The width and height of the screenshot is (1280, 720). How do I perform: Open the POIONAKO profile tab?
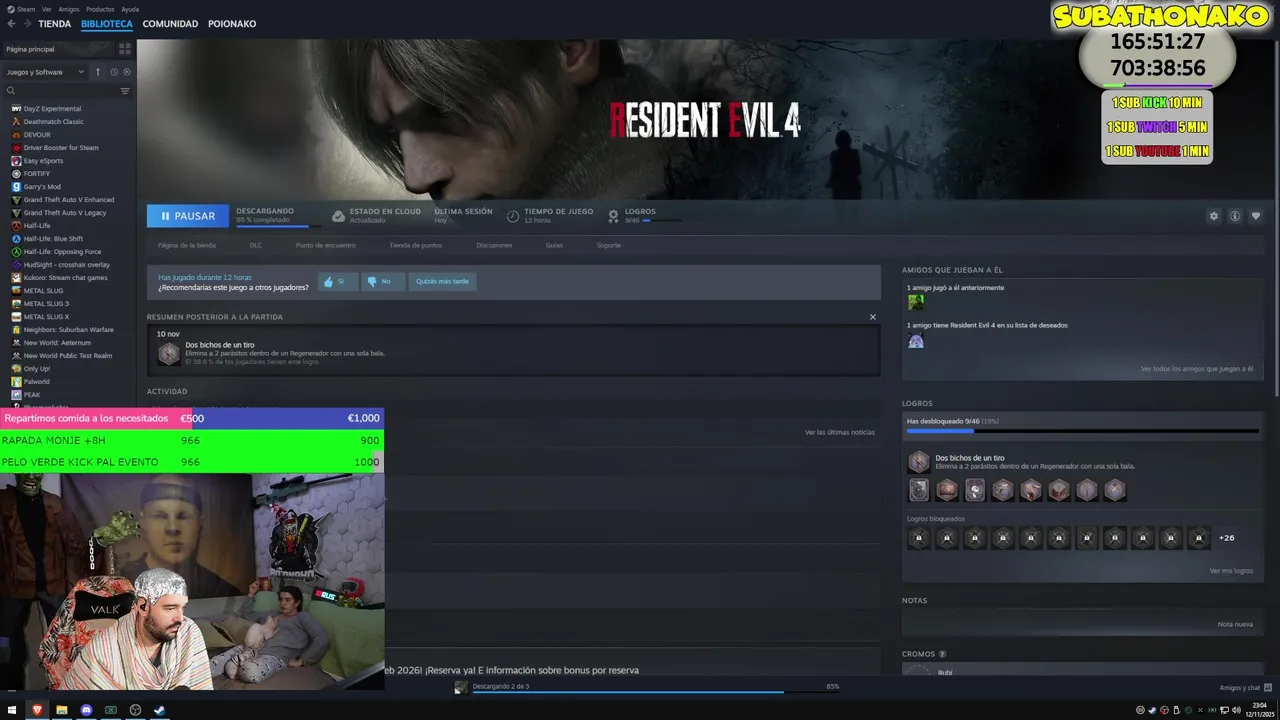[x=232, y=24]
